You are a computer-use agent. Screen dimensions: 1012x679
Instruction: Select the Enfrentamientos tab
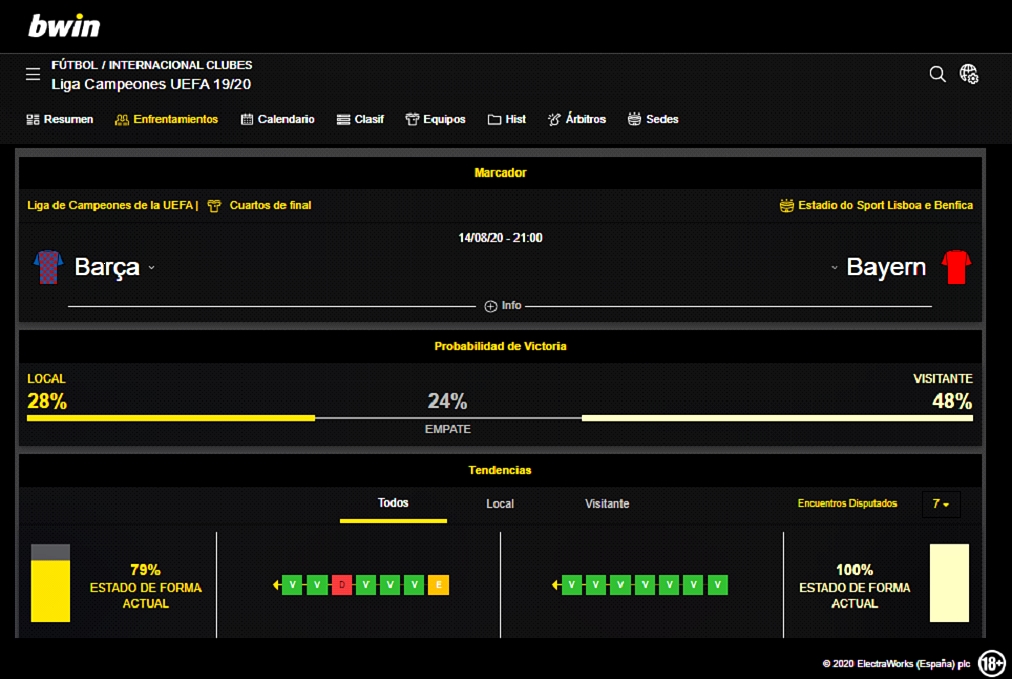point(167,119)
